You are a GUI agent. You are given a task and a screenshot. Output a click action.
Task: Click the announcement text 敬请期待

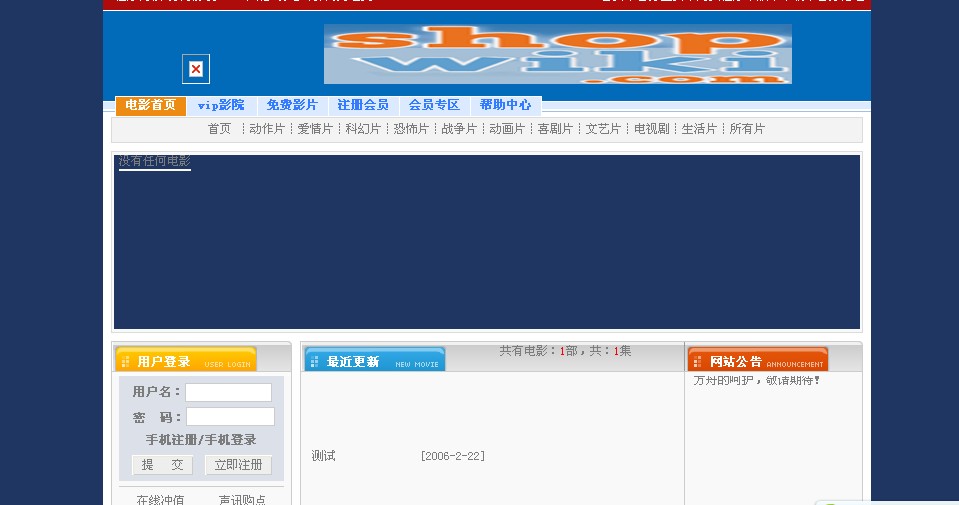coord(793,380)
